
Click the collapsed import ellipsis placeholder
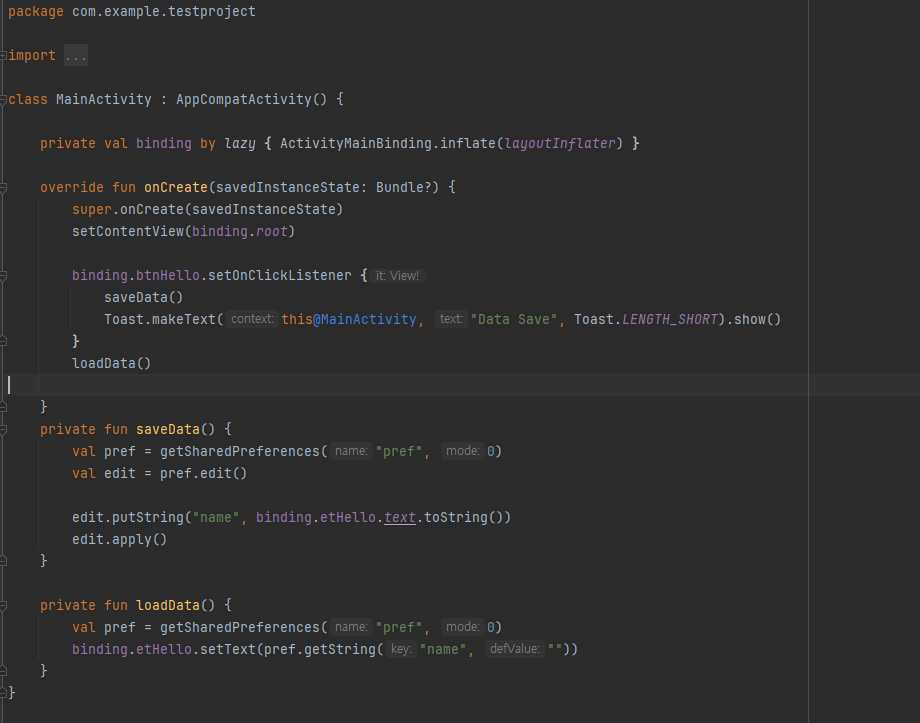76,55
